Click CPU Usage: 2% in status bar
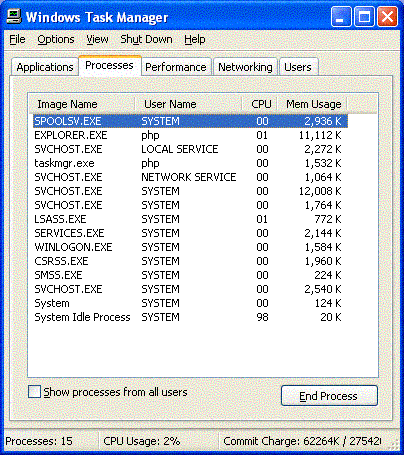This screenshot has height=455, width=404. [x=142, y=441]
